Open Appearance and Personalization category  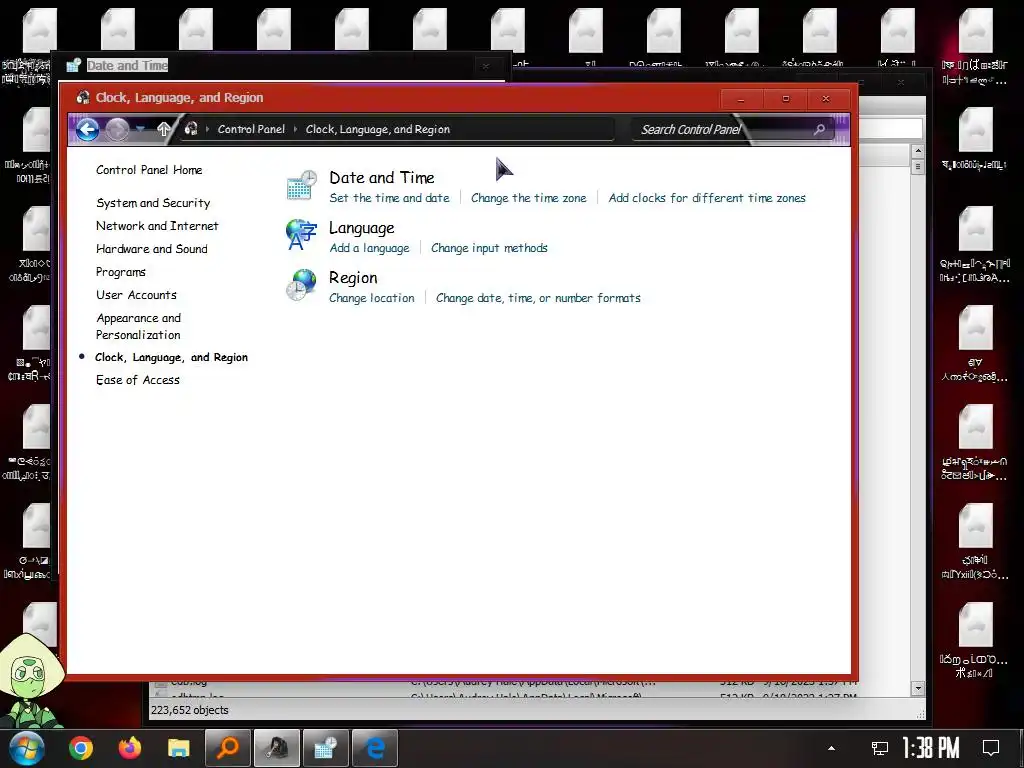[138, 326]
